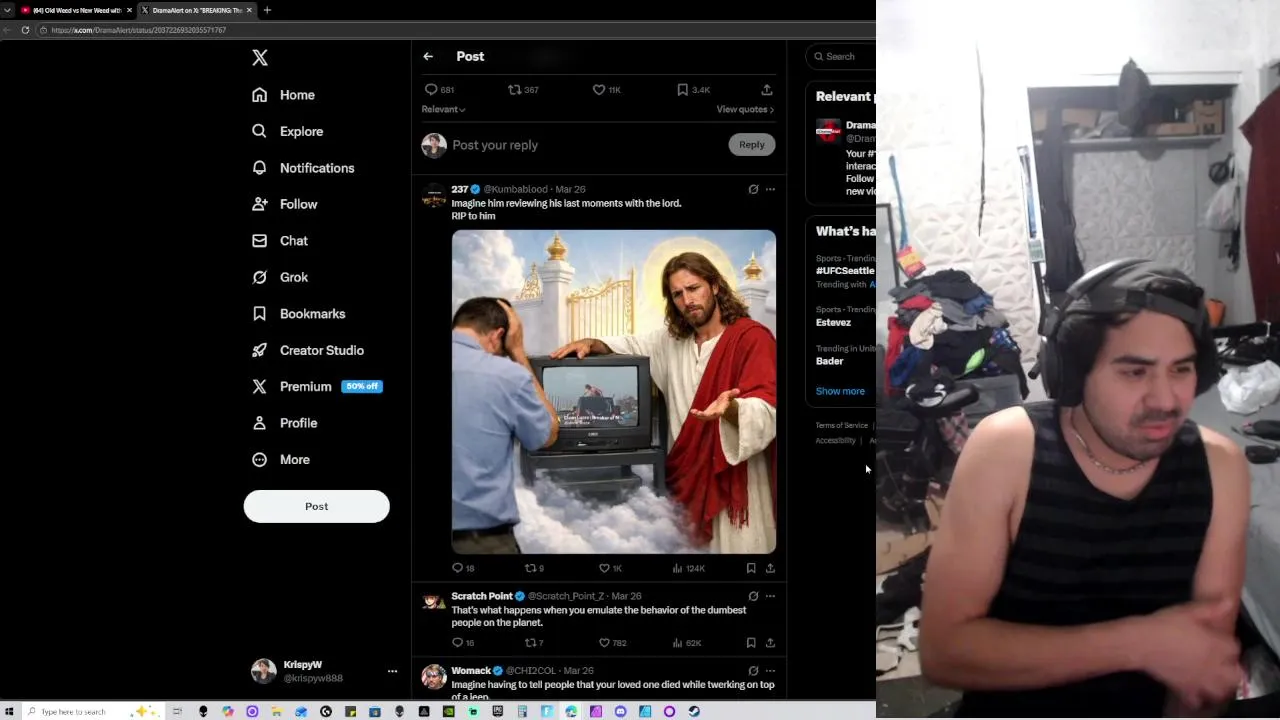Open View quotes link
The height and width of the screenshot is (720, 1280).
(745, 109)
